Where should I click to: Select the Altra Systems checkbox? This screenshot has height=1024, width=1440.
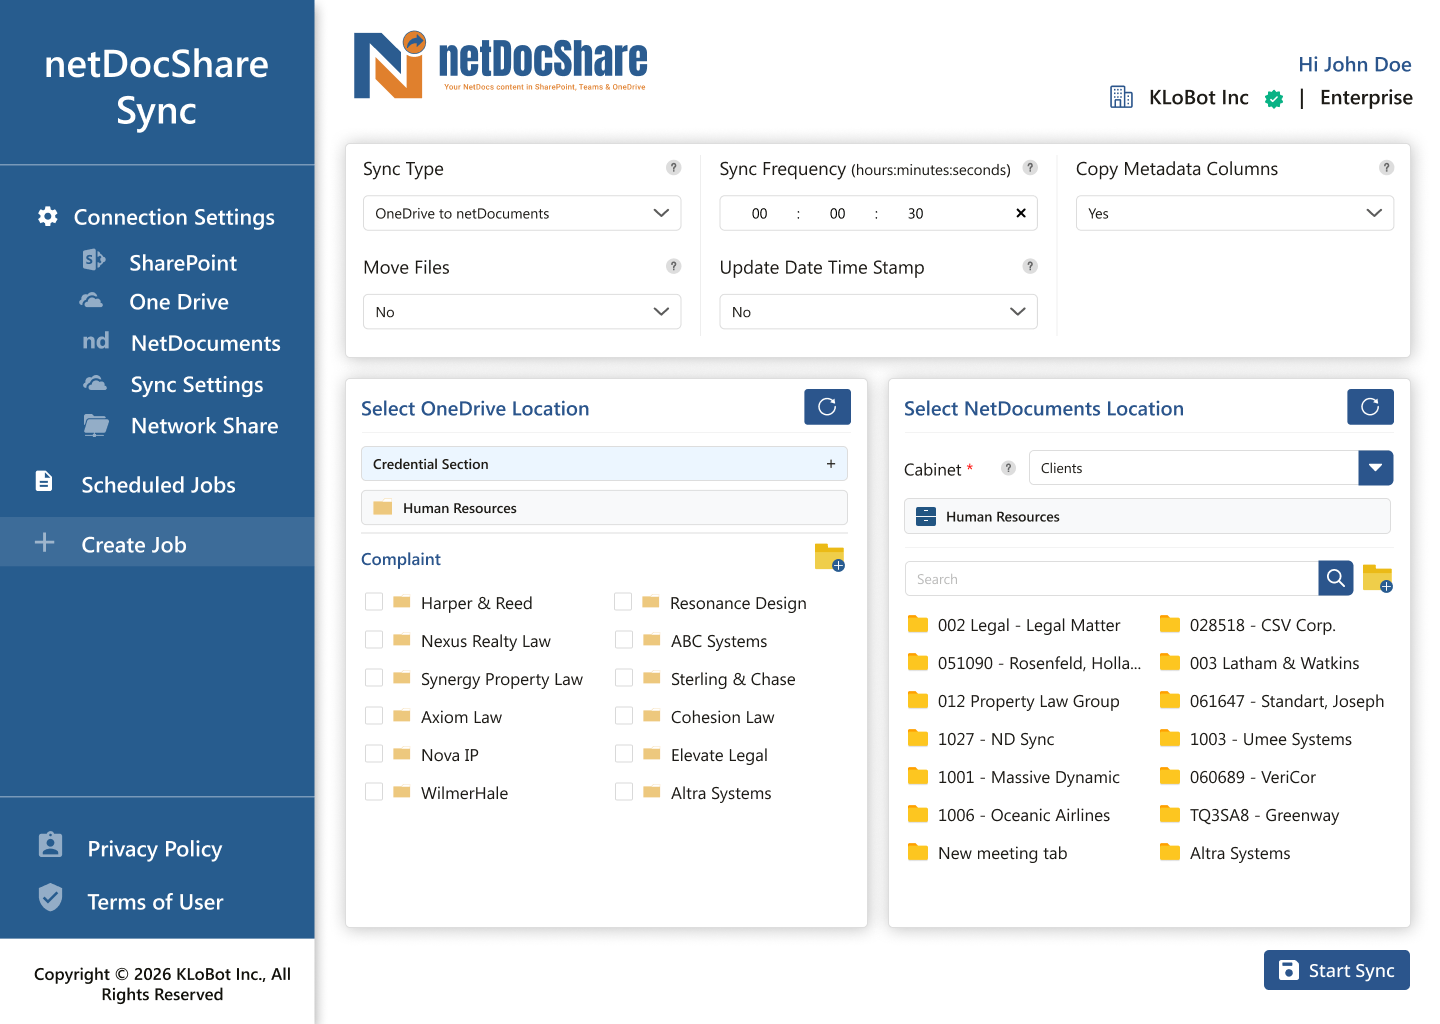(624, 791)
